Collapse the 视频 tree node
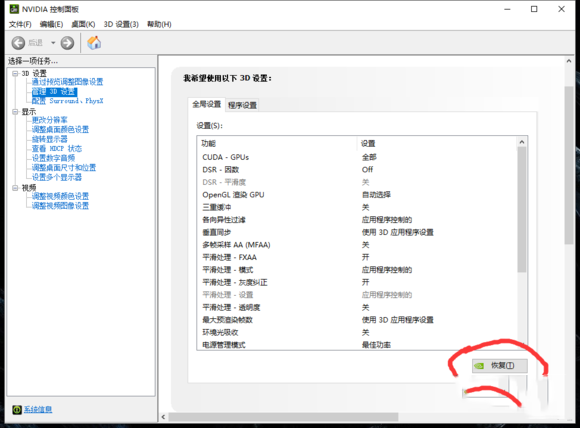This screenshot has height=428, width=580. tap(15, 188)
